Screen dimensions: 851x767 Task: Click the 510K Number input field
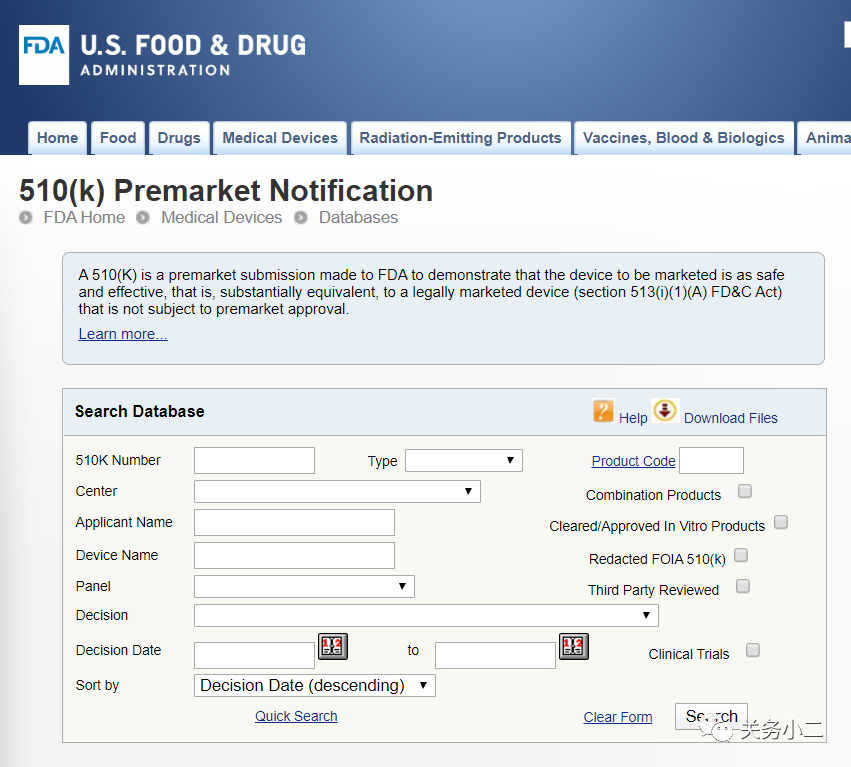pyautogui.click(x=254, y=461)
